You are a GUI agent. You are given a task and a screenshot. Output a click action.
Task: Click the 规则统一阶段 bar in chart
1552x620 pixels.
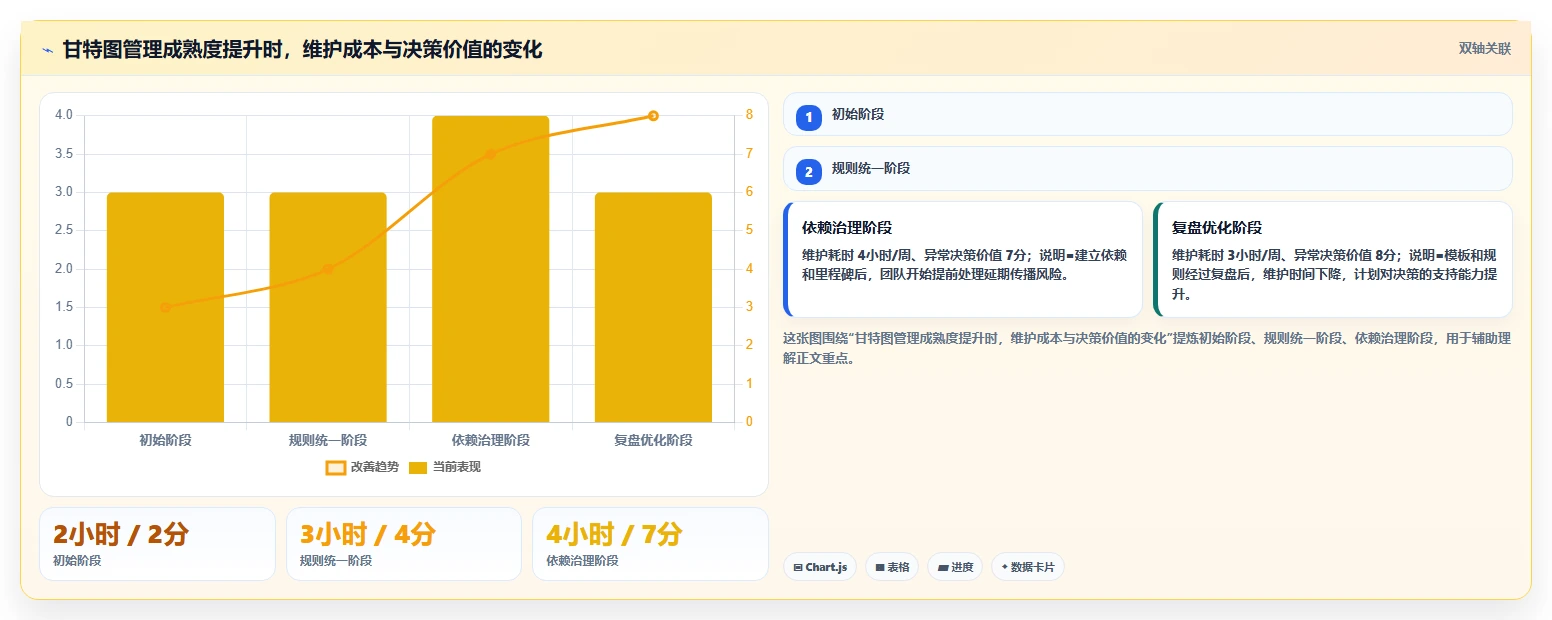pyautogui.click(x=328, y=307)
